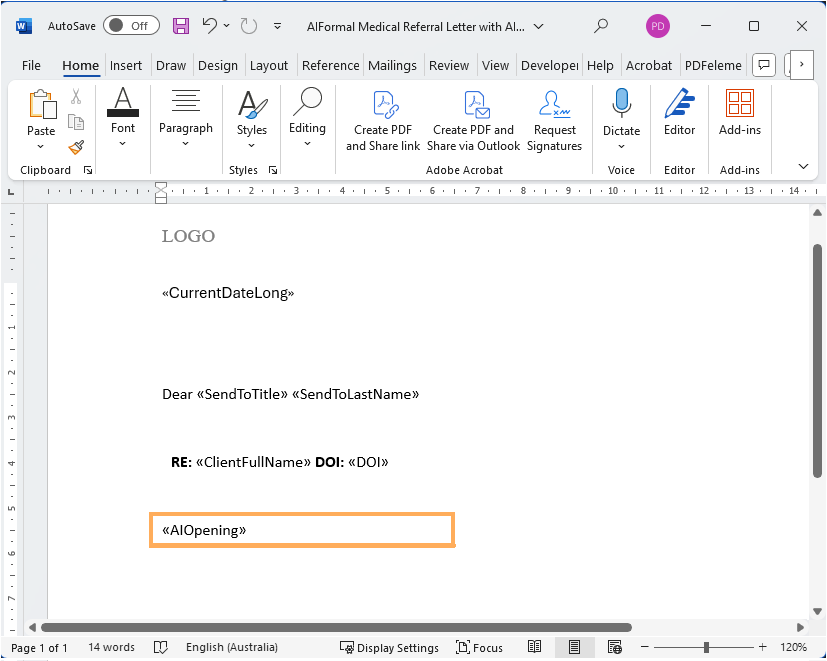Switch to the Mailings tab
This screenshot has height=661, width=827.
pos(392,66)
